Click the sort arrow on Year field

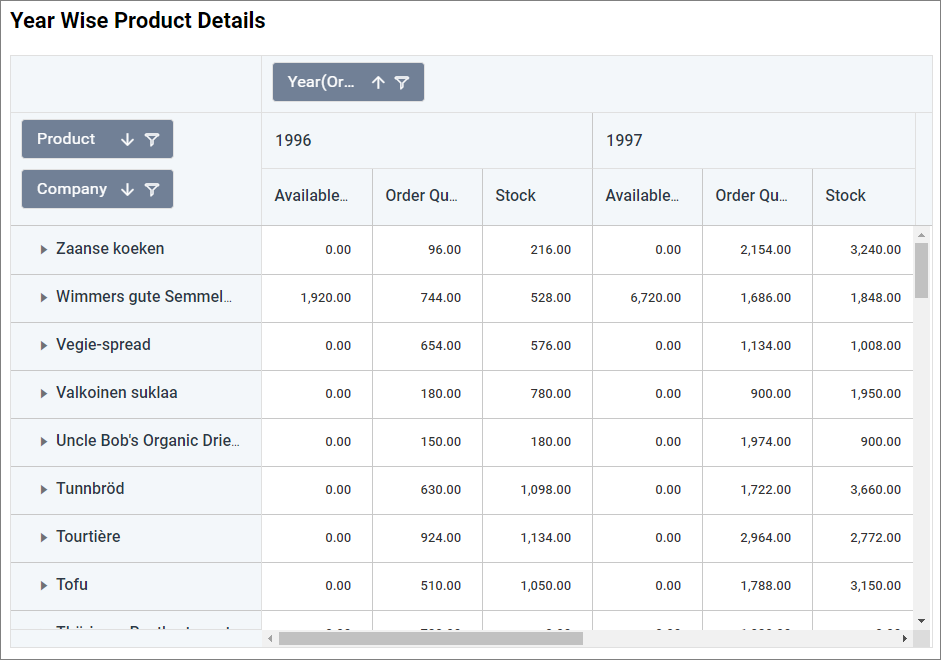click(x=378, y=83)
